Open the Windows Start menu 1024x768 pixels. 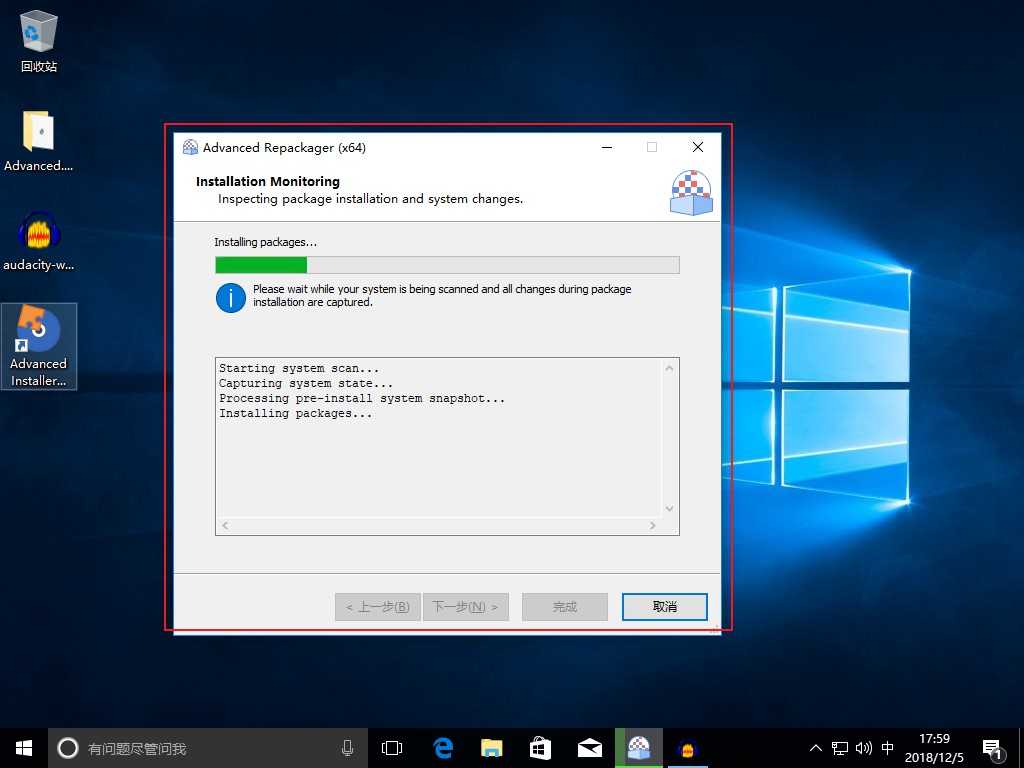point(24,748)
